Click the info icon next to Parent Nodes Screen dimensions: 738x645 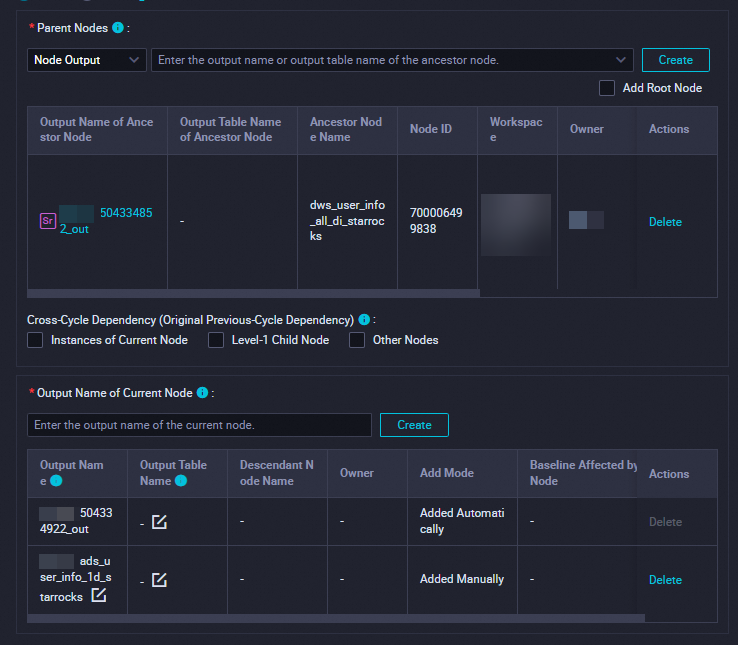(118, 28)
